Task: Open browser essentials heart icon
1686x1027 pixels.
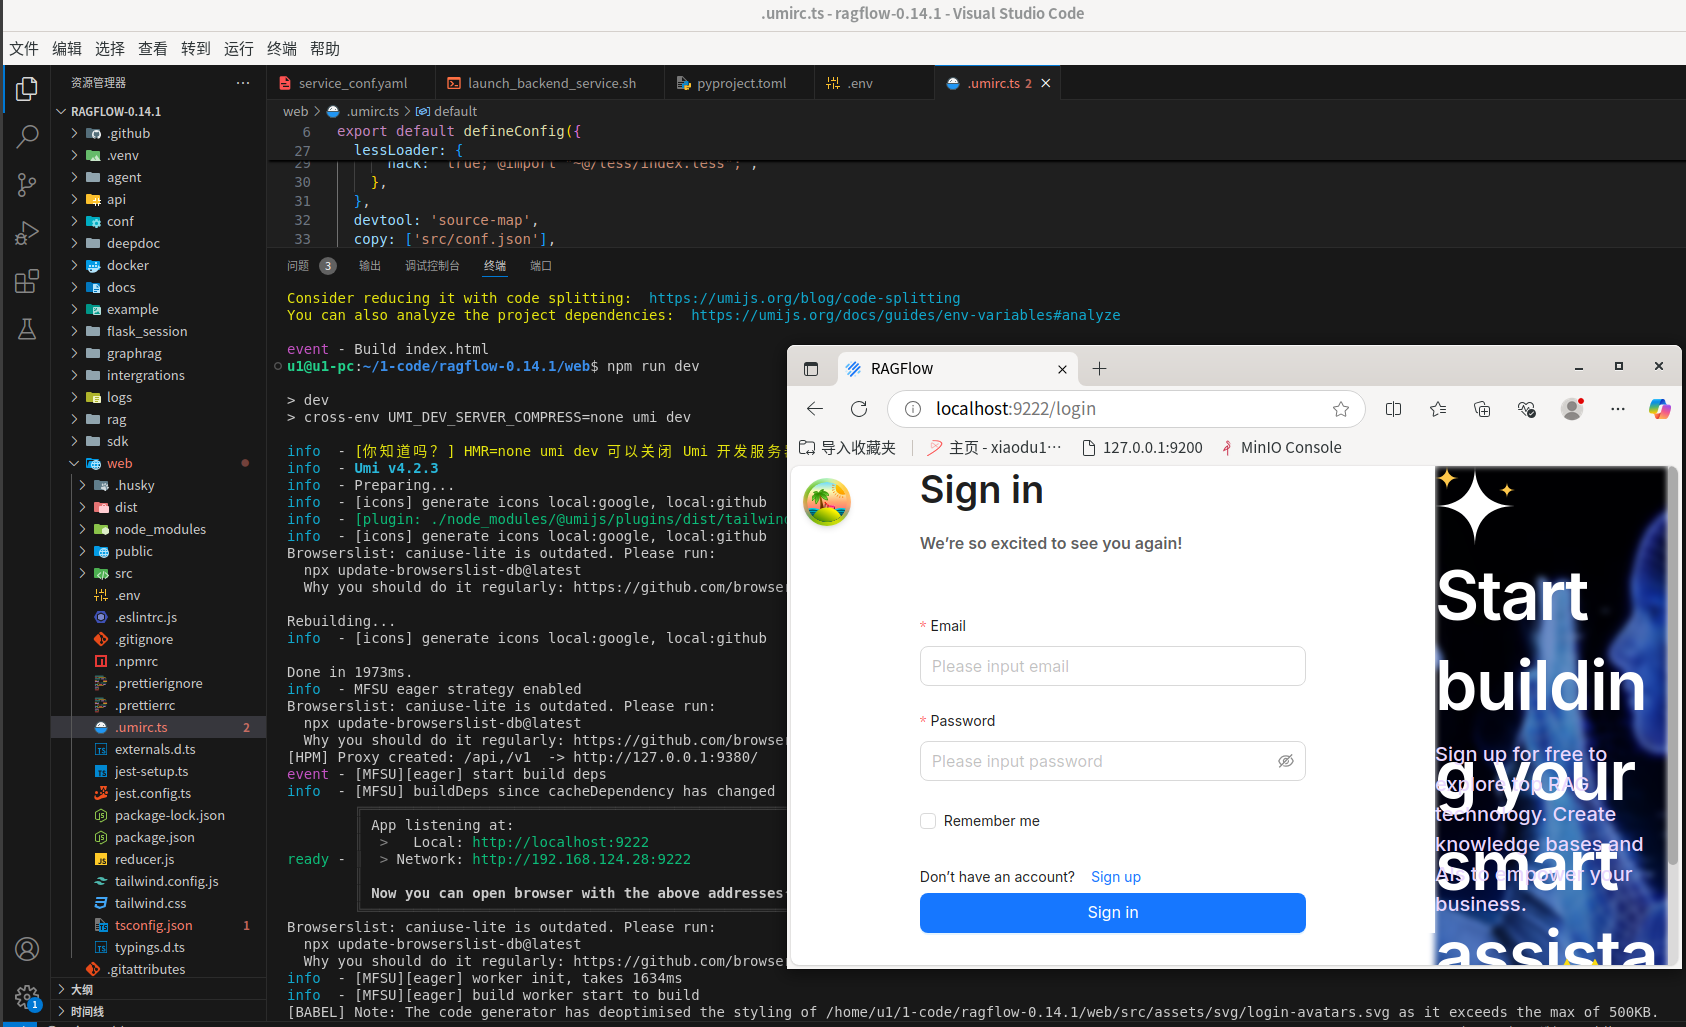Action: pyautogui.click(x=1526, y=409)
